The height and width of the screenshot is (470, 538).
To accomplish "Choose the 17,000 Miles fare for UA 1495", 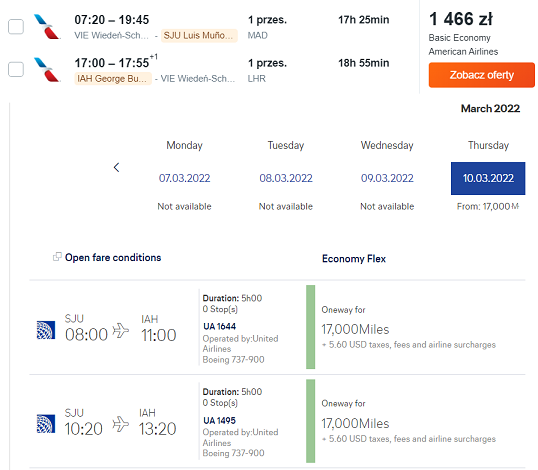I will click(x=355, y=424).
